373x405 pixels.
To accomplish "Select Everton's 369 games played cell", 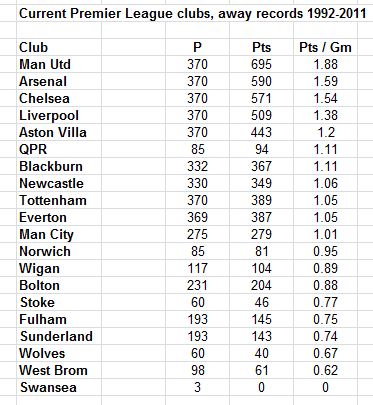I will click(x=197, y=217).
